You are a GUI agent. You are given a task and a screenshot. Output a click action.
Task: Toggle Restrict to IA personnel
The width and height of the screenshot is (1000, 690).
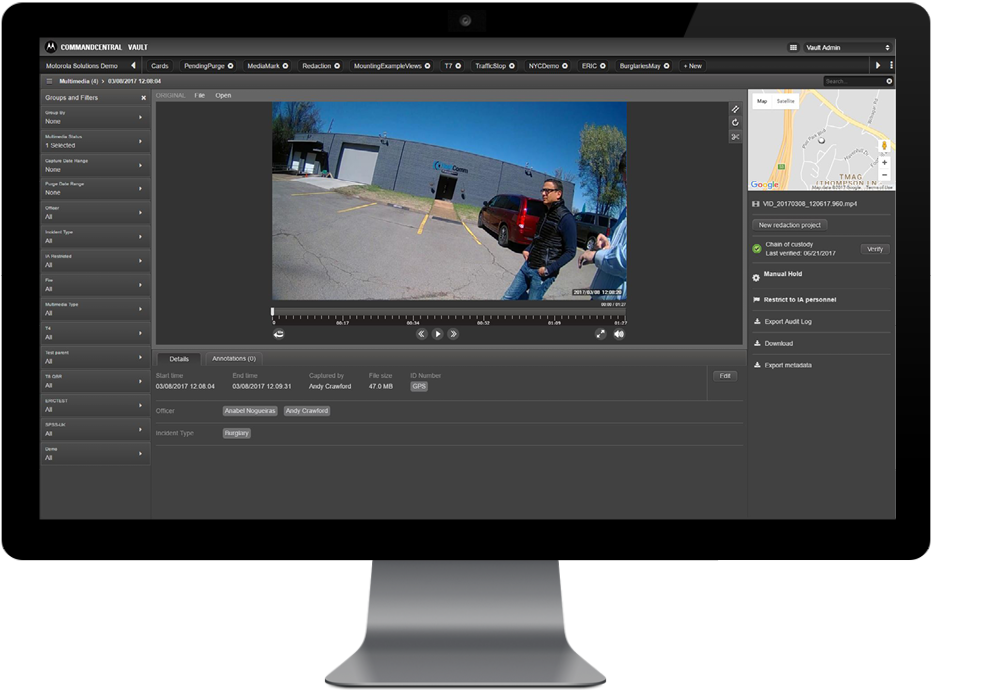pyautogui.click(x=799, y=299)
